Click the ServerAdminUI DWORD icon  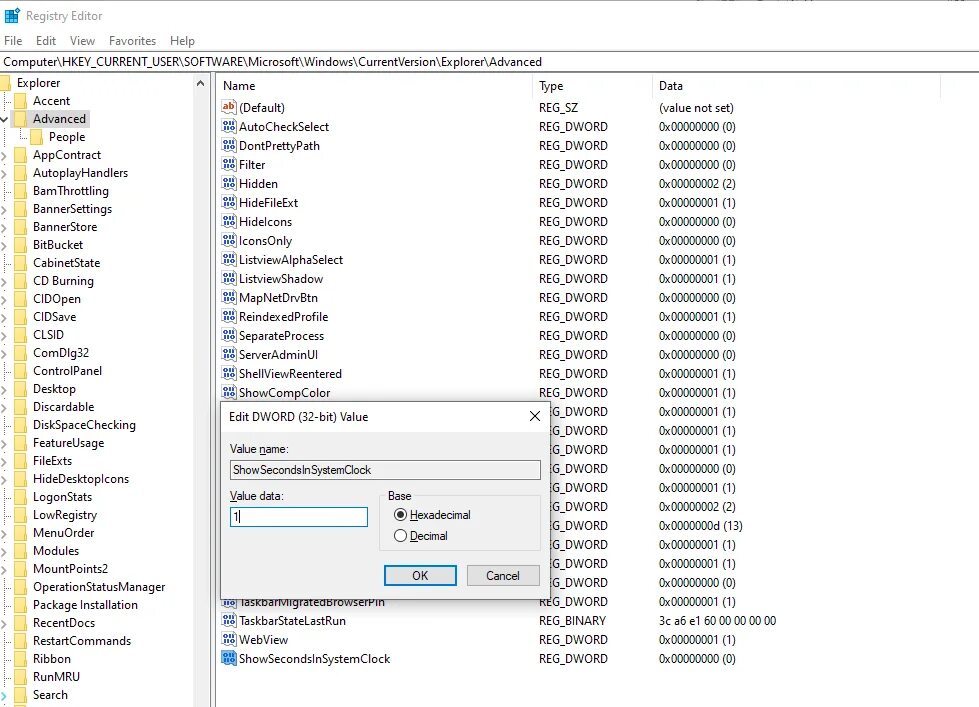click(x=229, y=355)
